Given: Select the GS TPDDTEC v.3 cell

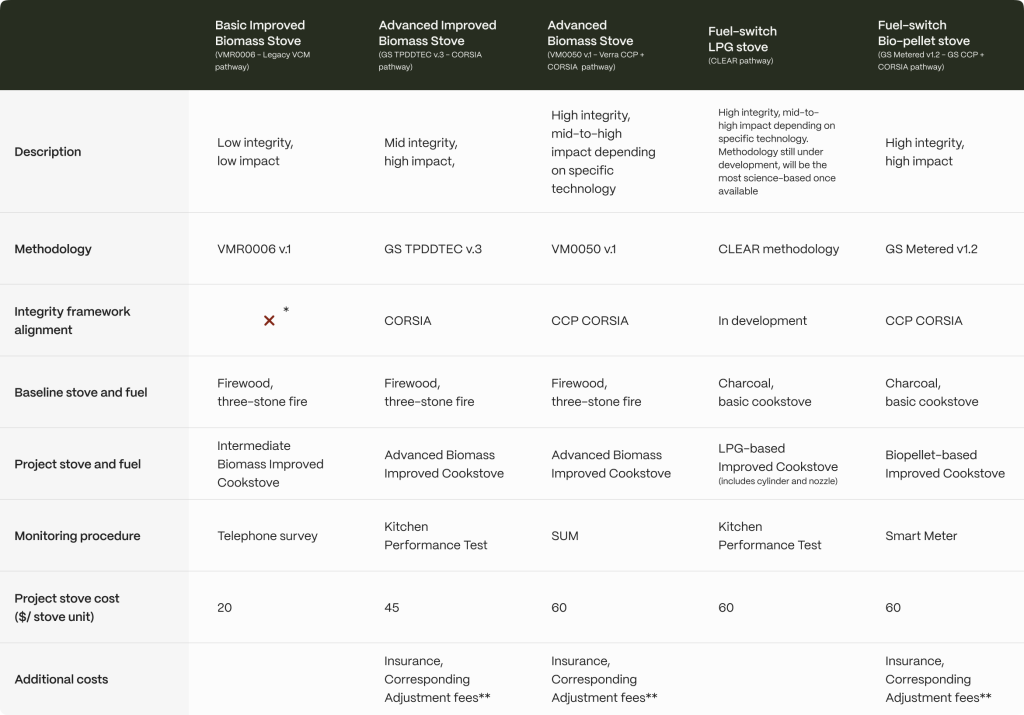Looking at the screenshot, I should (x=433, y=249).
